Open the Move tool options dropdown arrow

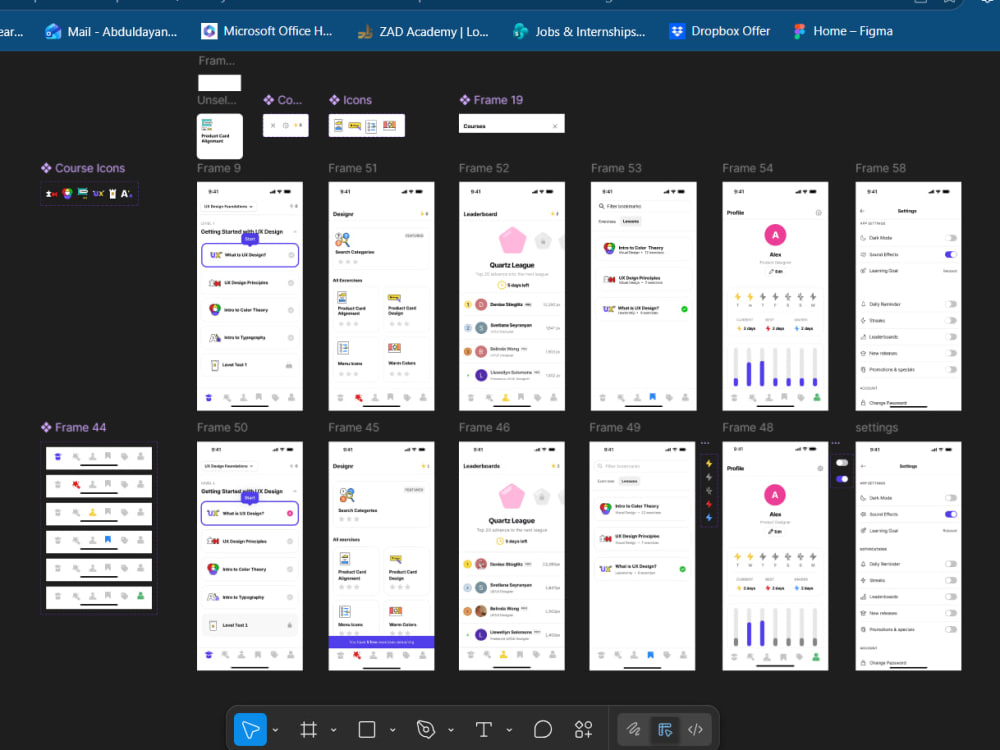click(275, 730)
